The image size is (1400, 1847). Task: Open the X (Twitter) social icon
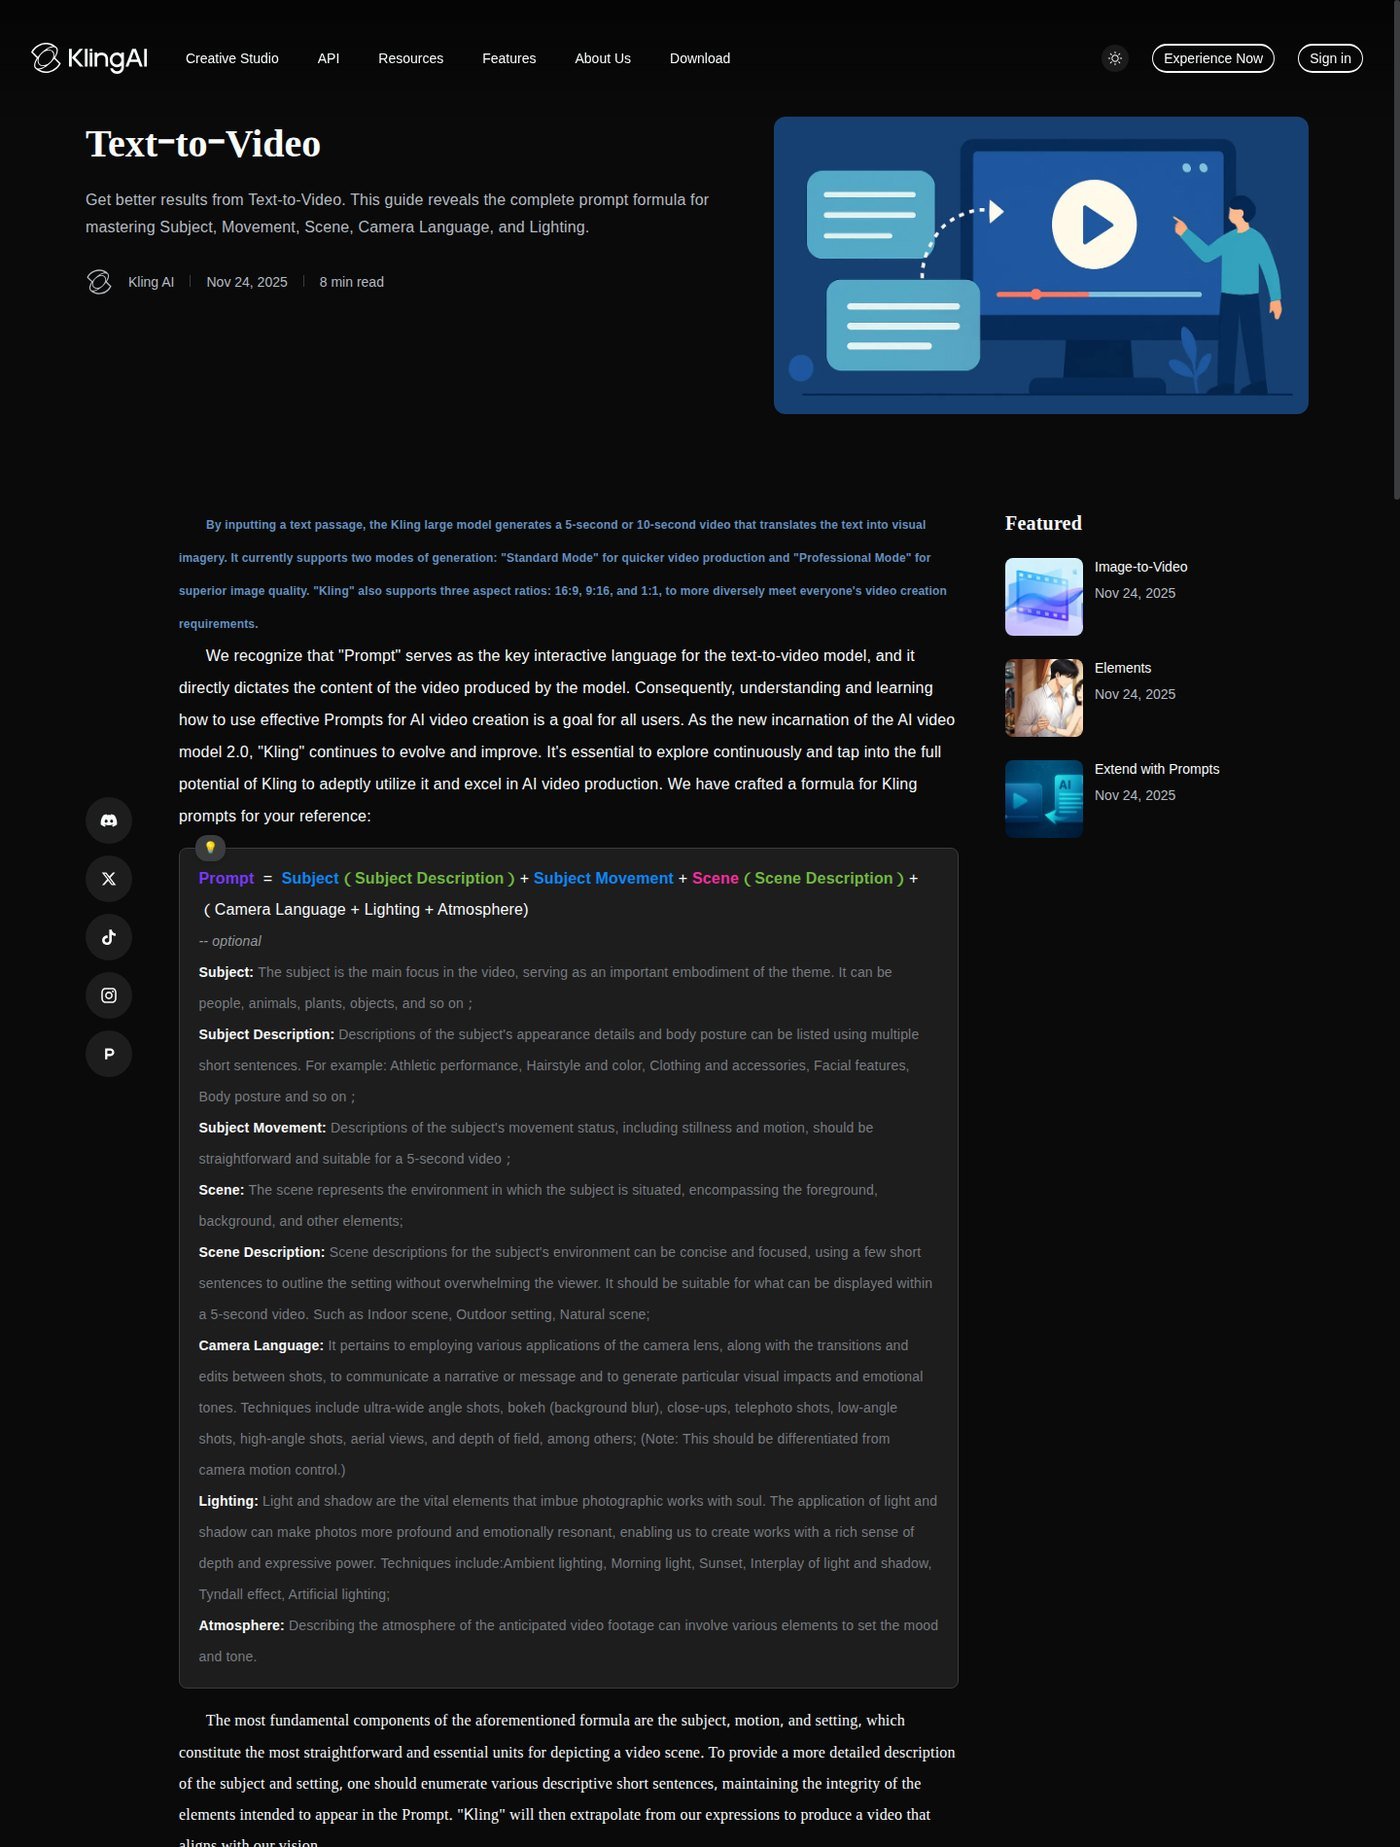109,878
